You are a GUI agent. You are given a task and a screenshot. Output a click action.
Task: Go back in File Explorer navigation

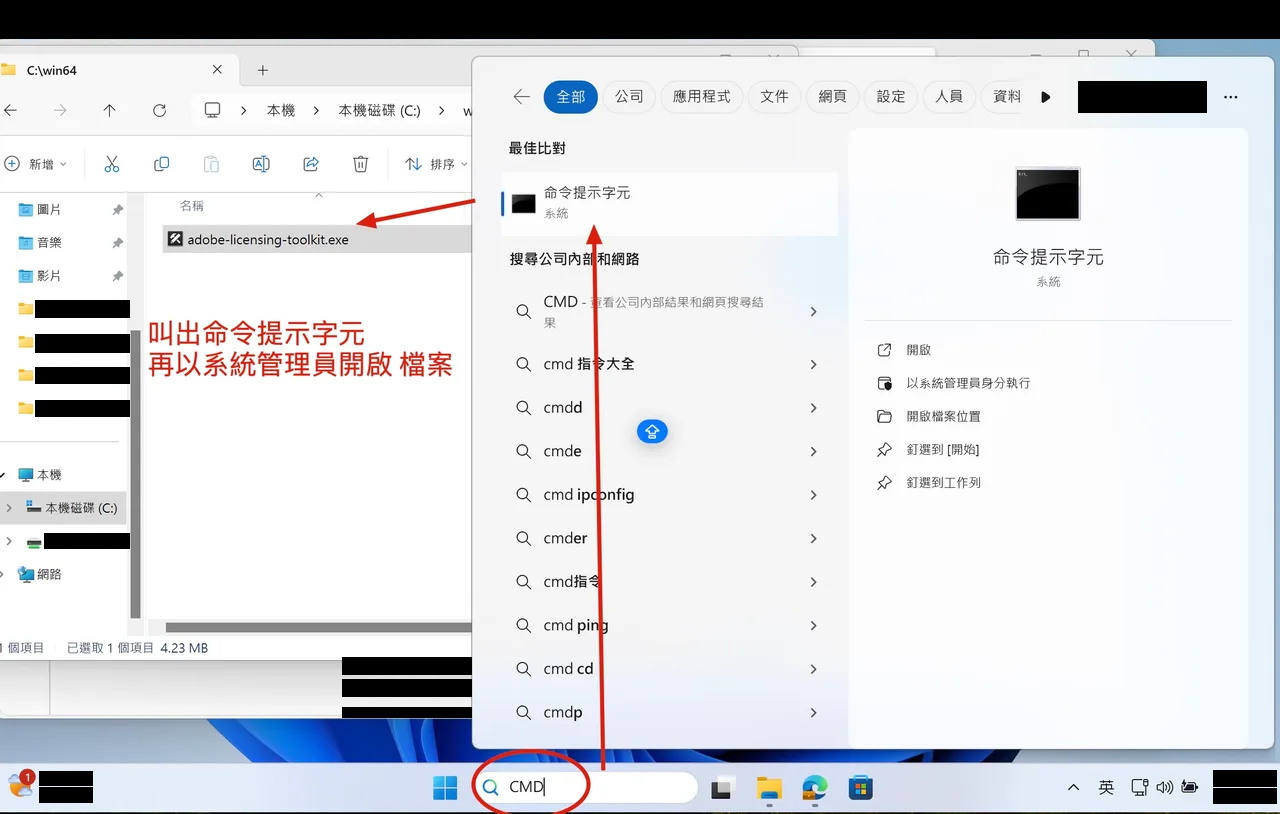pos(10,111)
